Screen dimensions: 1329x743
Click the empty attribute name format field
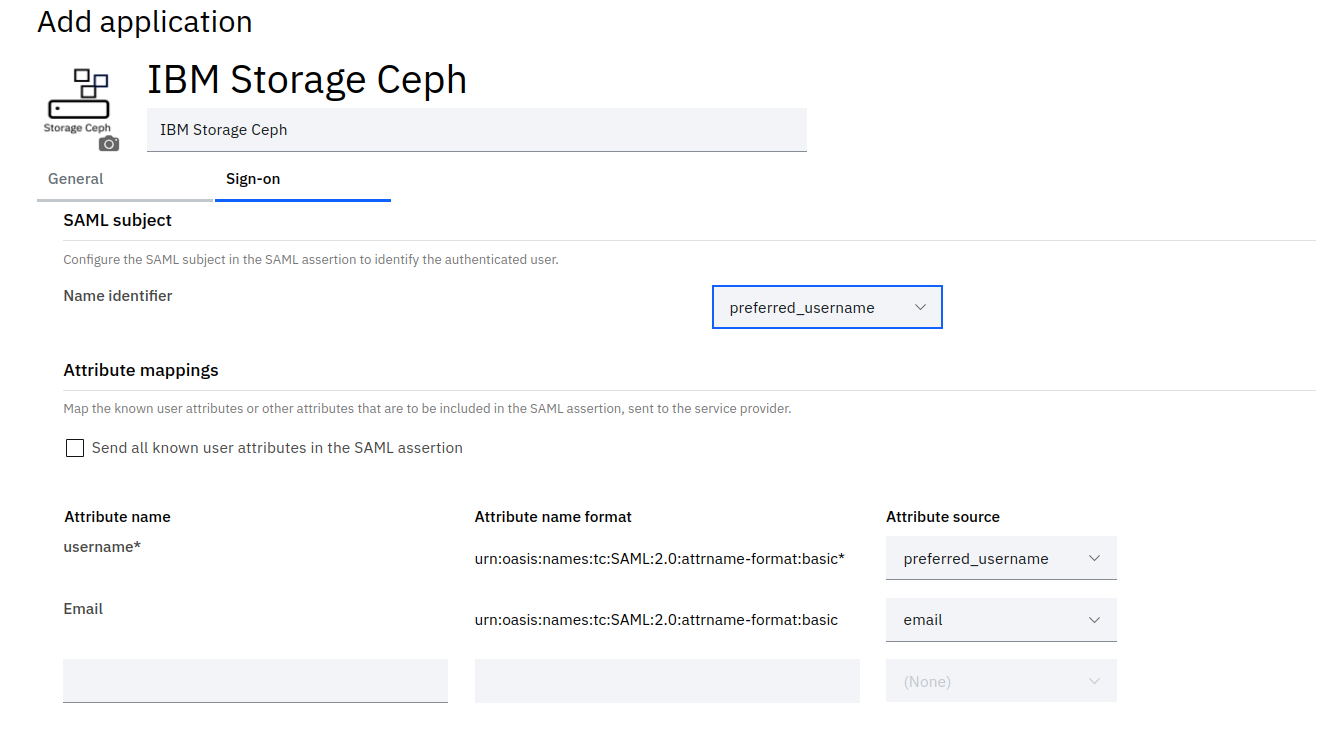click(x=667, y=681)
